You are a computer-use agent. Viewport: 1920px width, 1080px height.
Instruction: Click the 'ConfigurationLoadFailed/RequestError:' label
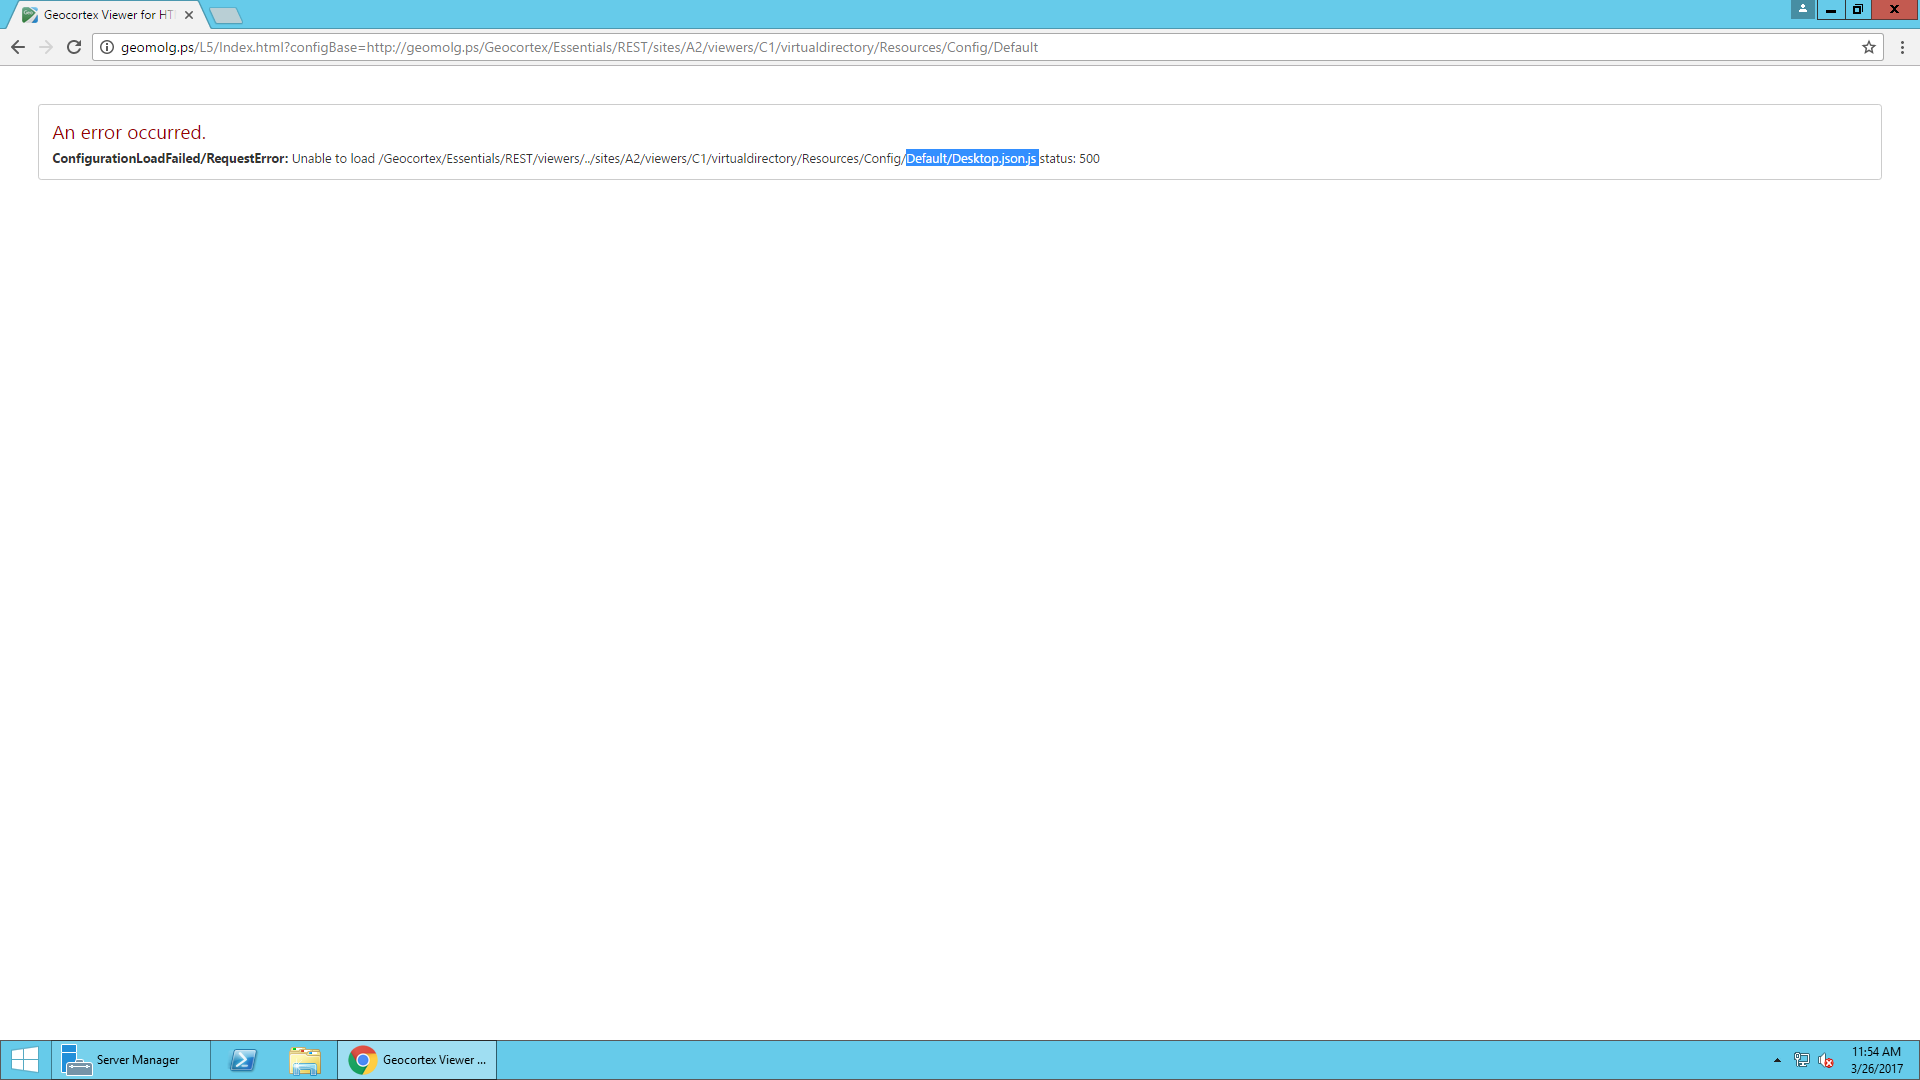coord(170,159)
